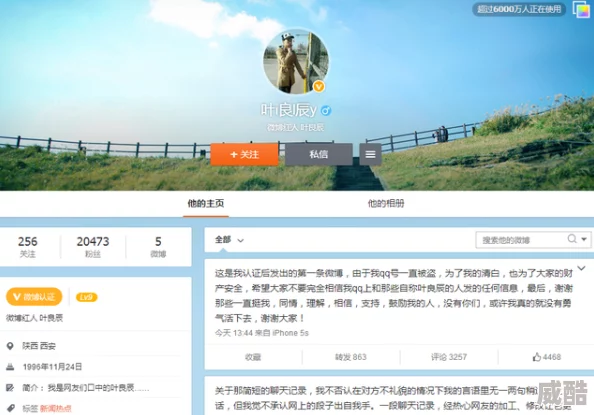The height and width of the screenshot is (415, 594).
Task: Click 微博红人 叶良辰 text in sidebar
Action: point(34,318)
